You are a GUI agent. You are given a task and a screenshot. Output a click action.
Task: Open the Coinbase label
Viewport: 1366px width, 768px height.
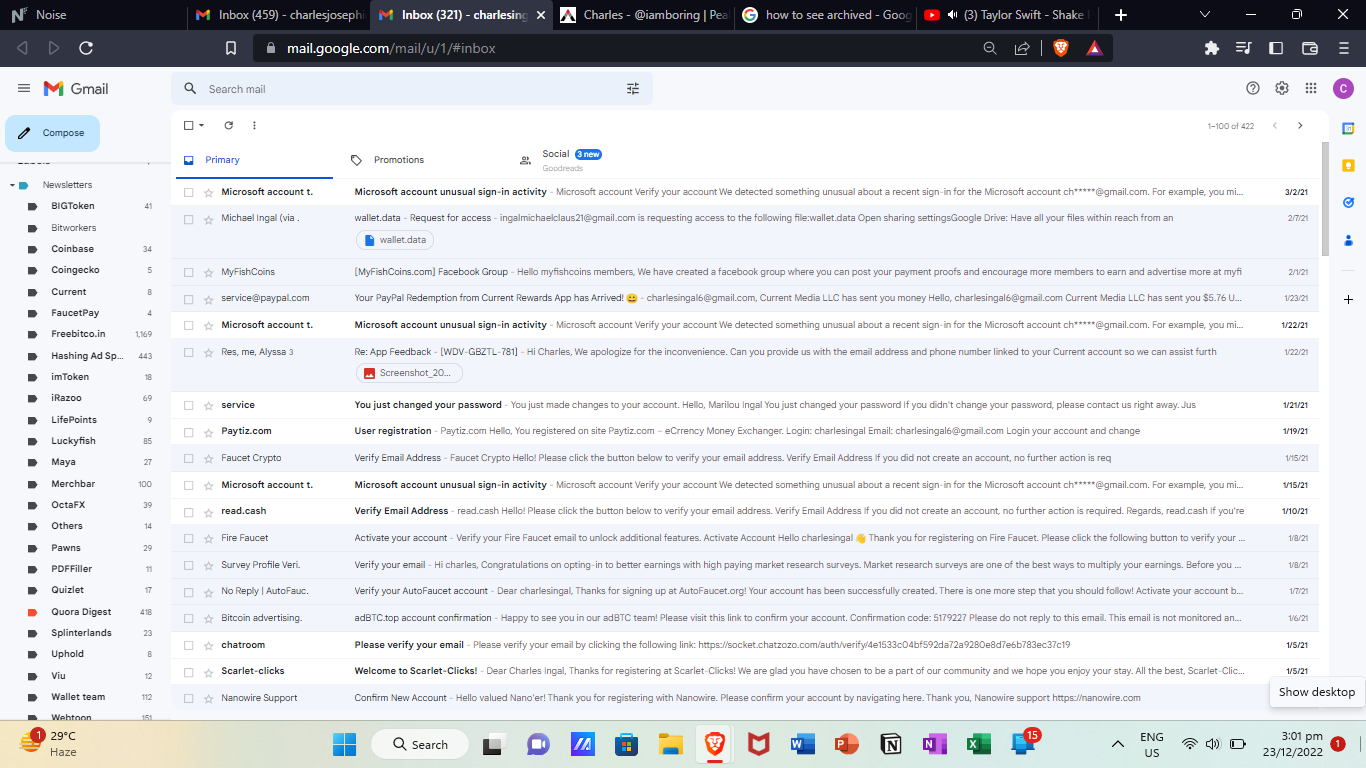tap(73, 249)
